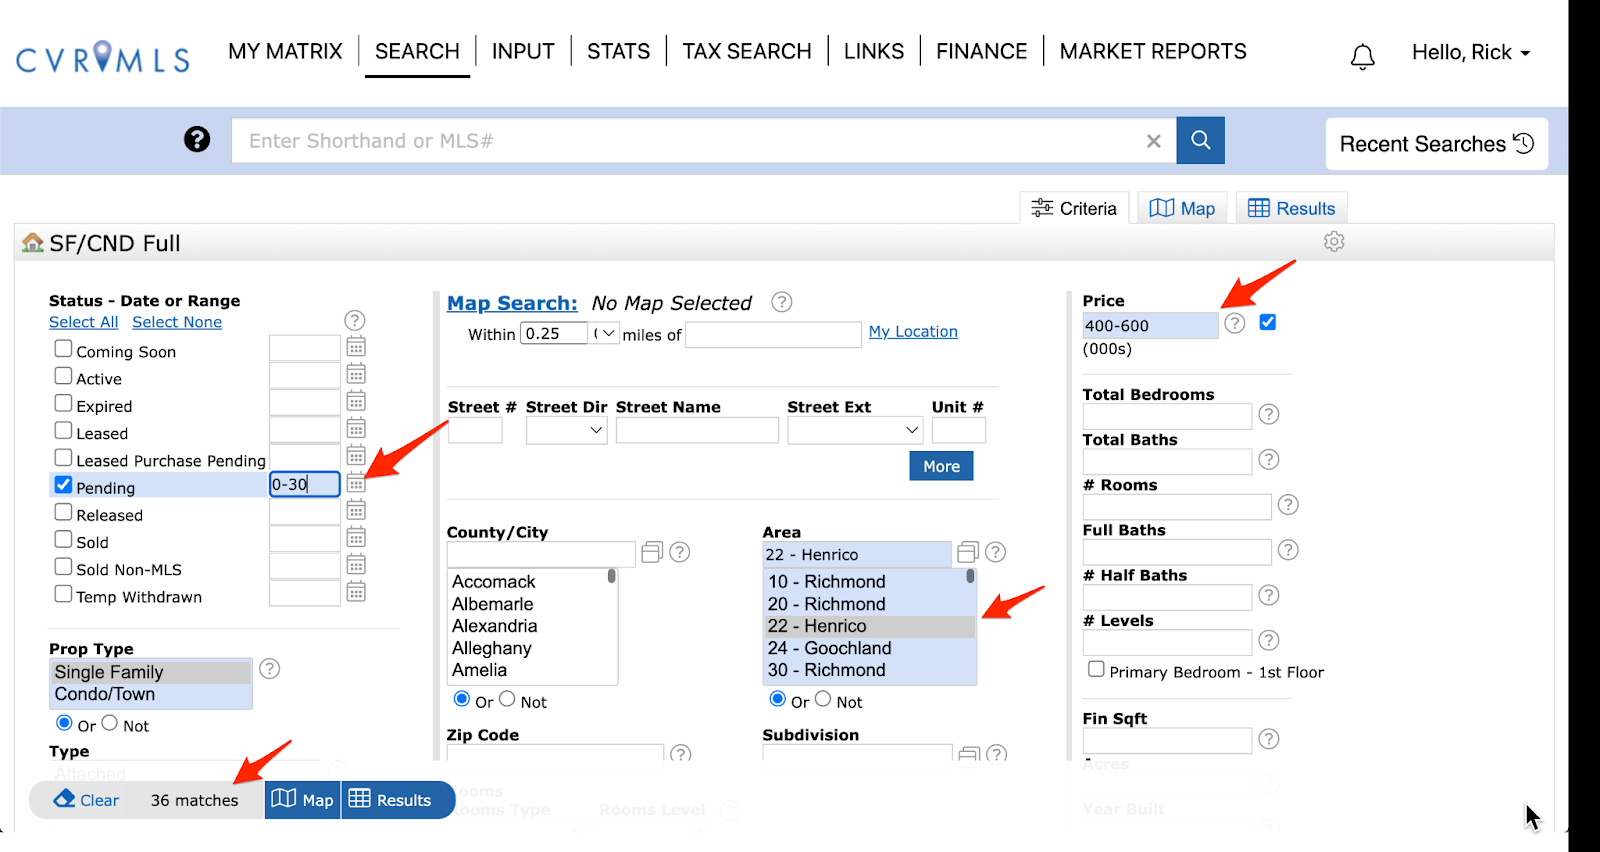1600x852 pixels.
Task: Click the shorthand search help icon
Action: pyautogui.click(x=197, y=139)
